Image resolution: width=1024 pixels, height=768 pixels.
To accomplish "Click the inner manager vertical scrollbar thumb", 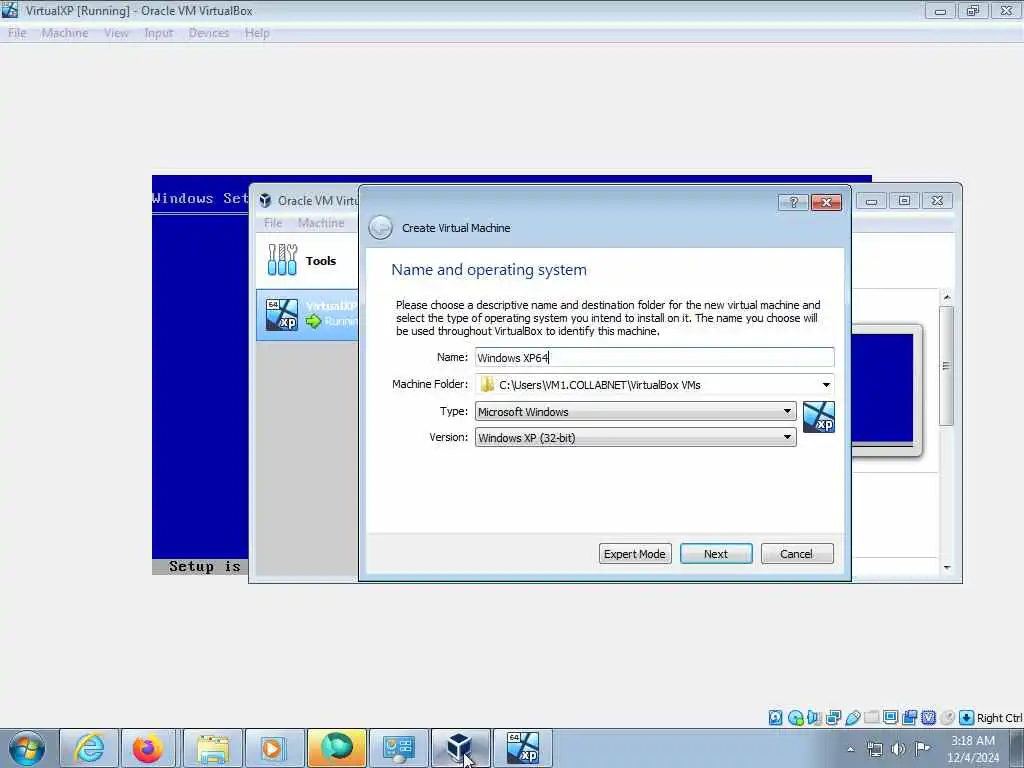I will 946,366.
